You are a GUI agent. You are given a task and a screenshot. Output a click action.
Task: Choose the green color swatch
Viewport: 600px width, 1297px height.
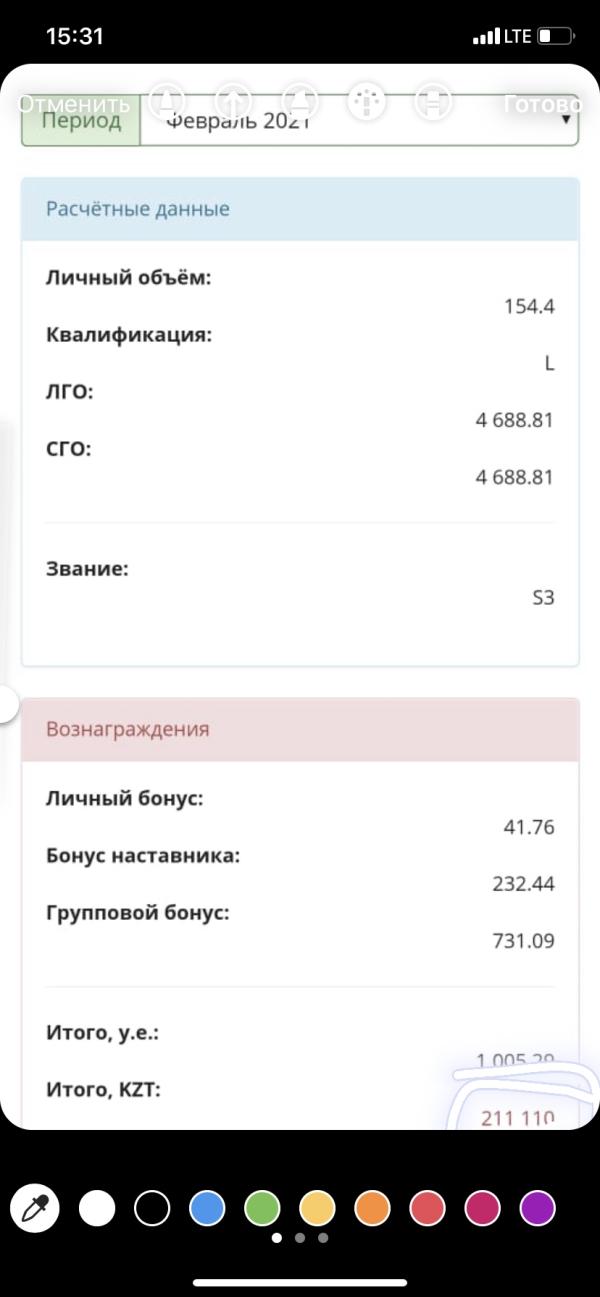tap(262, 1208)
